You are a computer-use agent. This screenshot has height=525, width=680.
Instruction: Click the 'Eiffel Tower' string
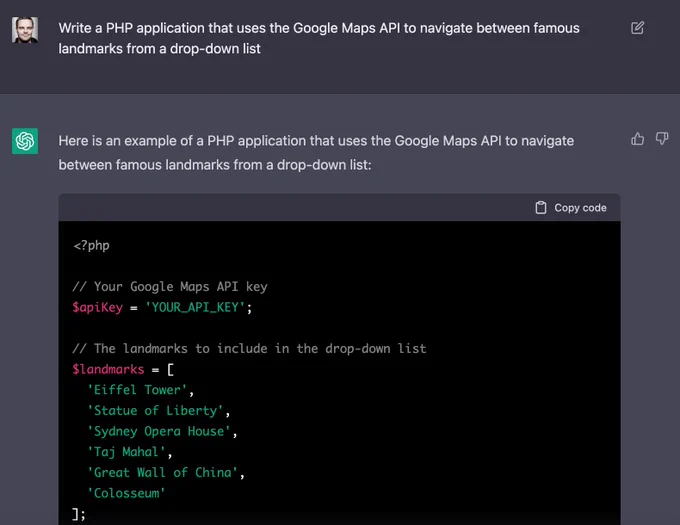(x=137, y=390)
